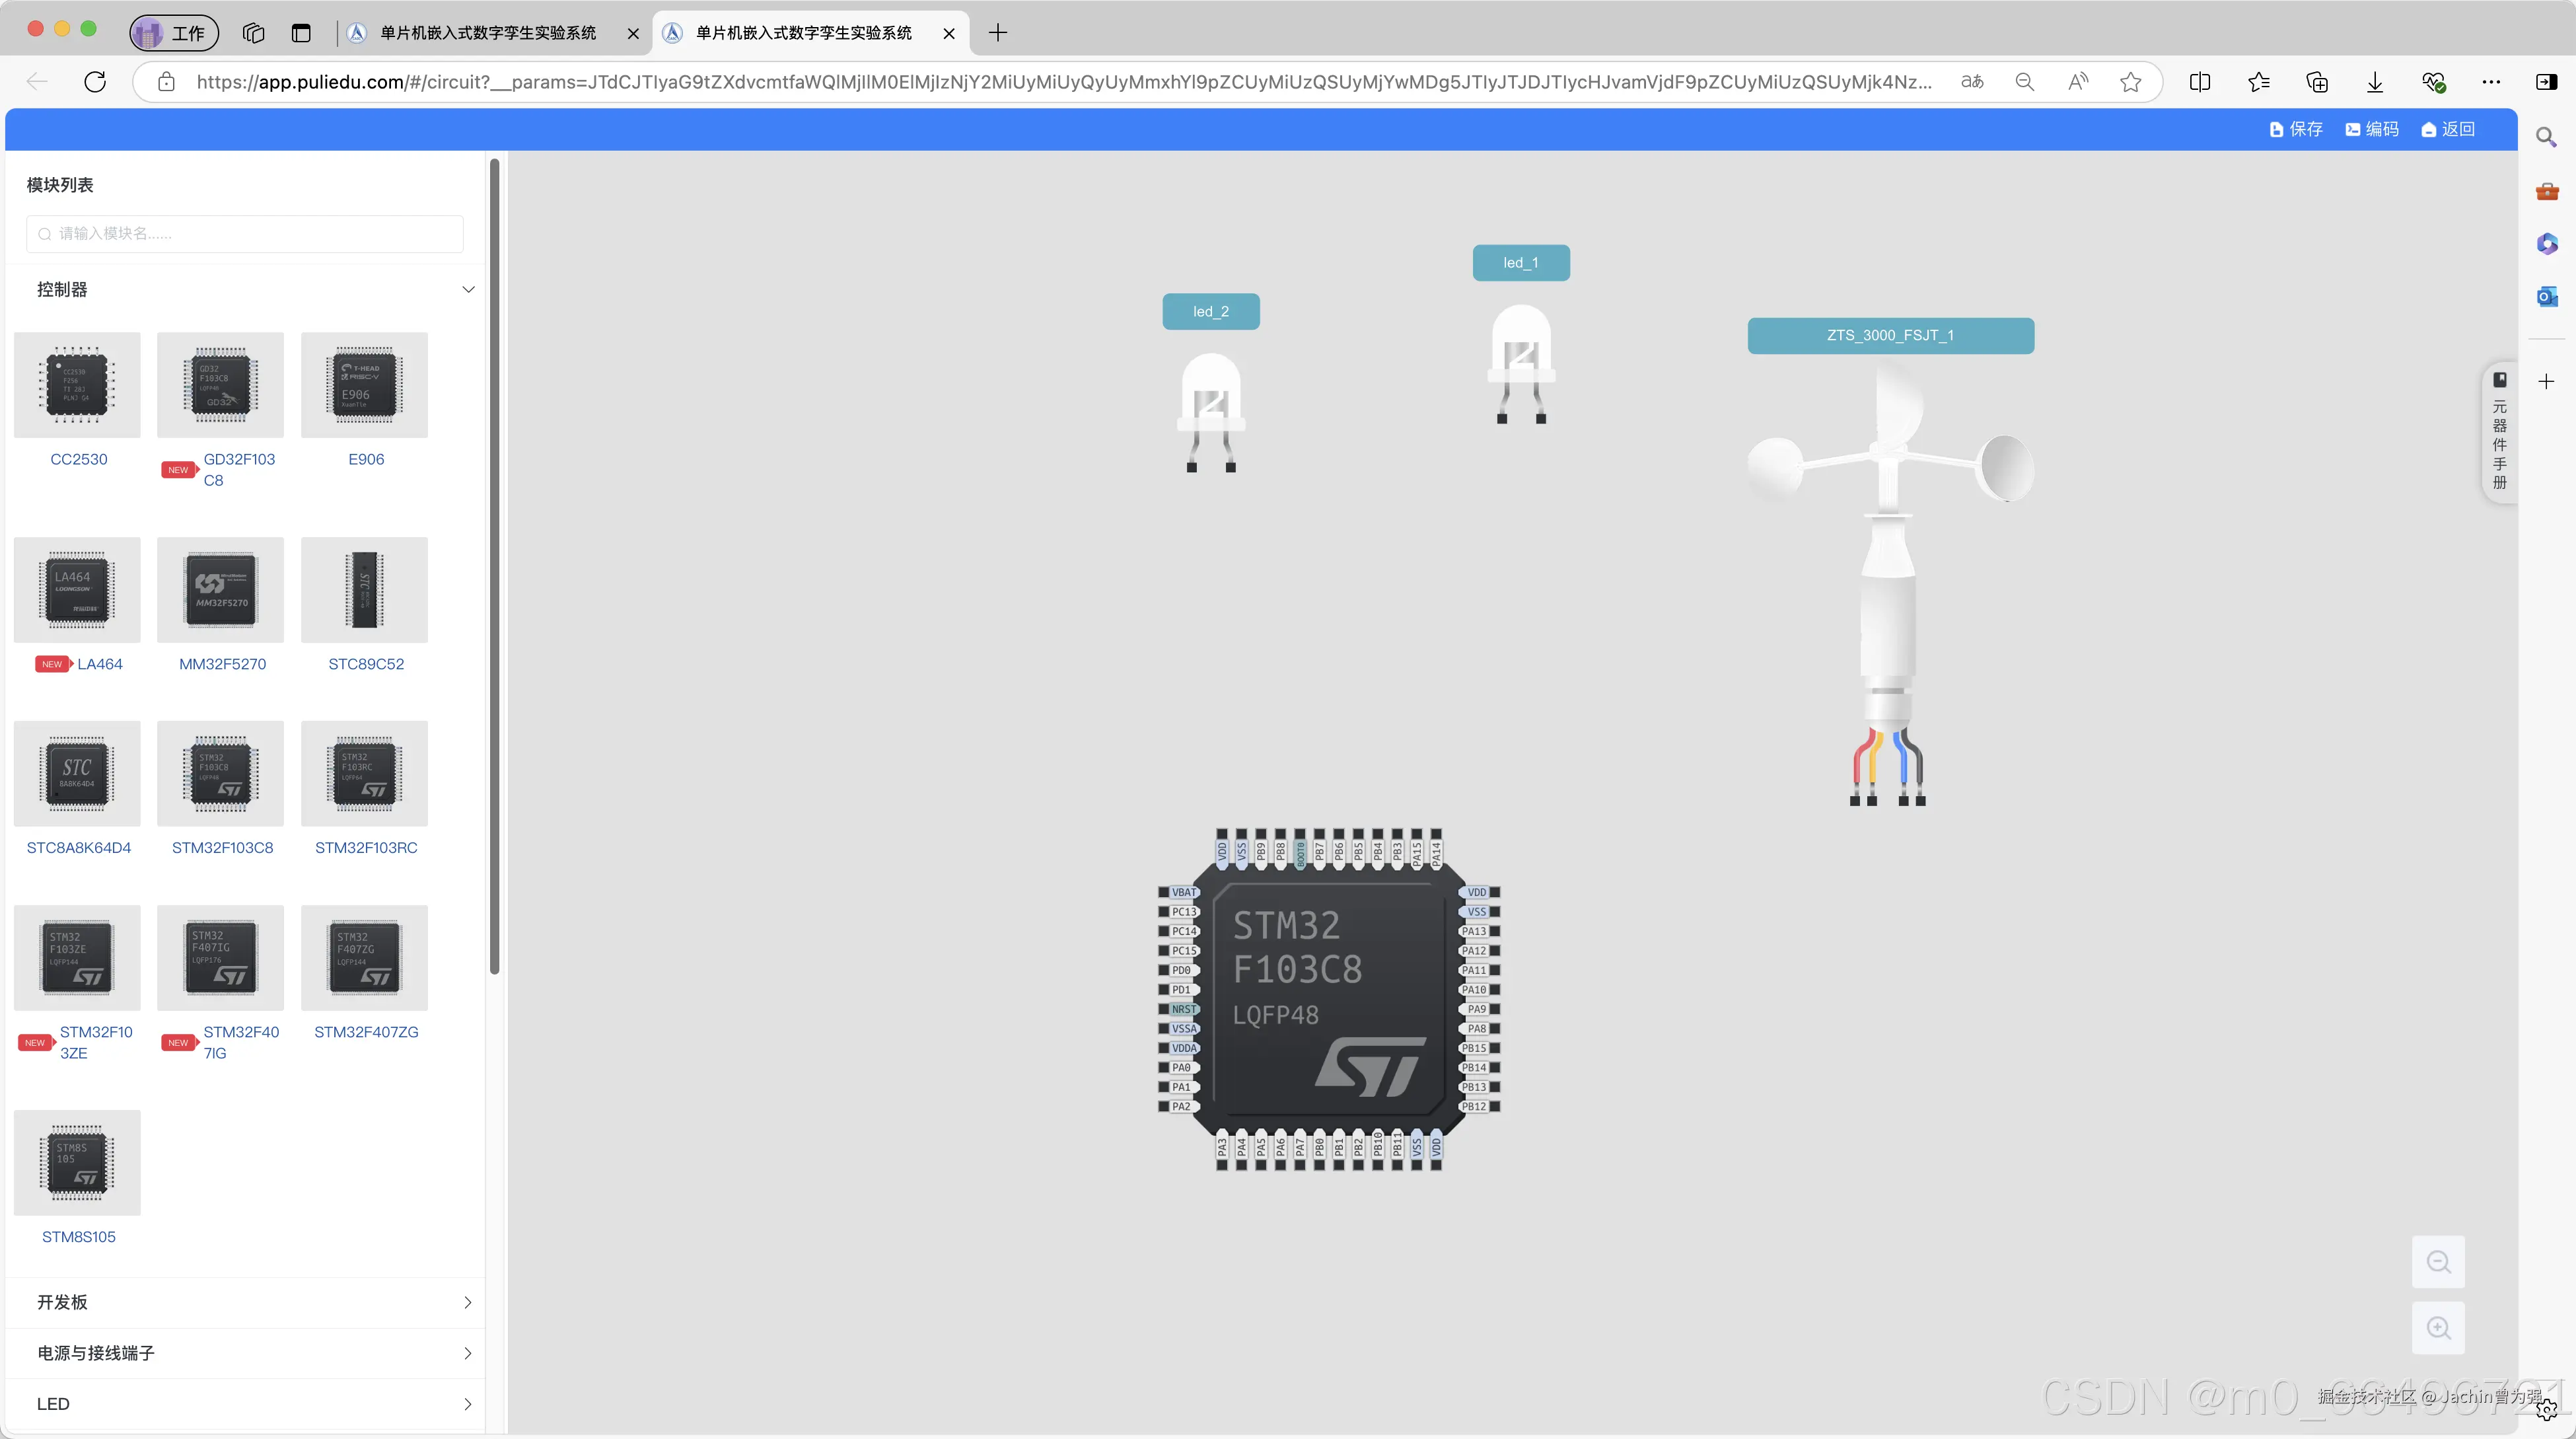Select the led_1 component label

(1520, 263)
